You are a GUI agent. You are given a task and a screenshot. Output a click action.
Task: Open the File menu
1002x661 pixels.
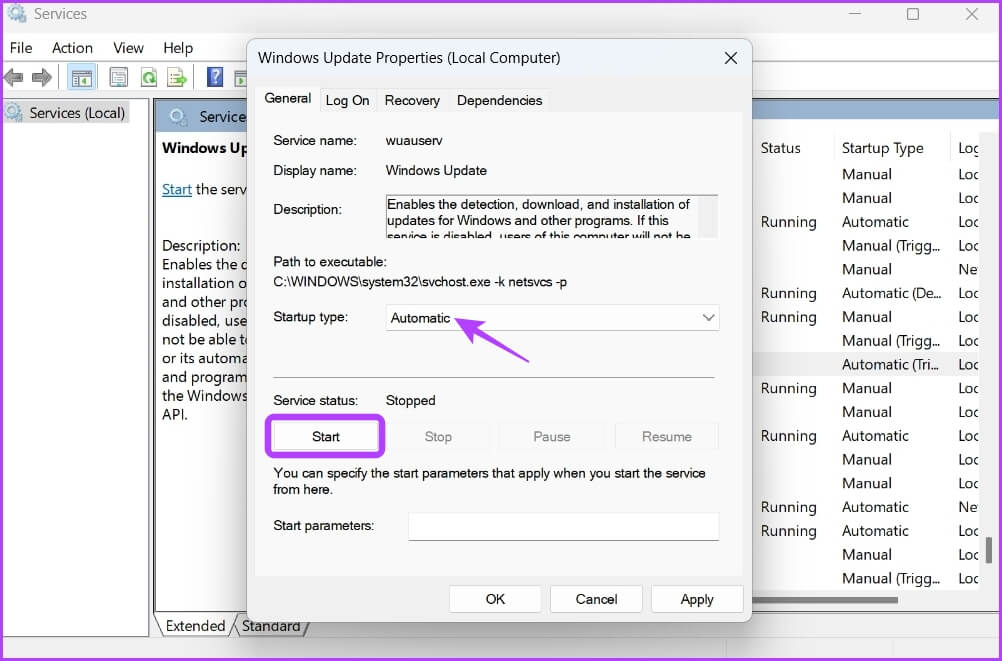tap(21, 48)
